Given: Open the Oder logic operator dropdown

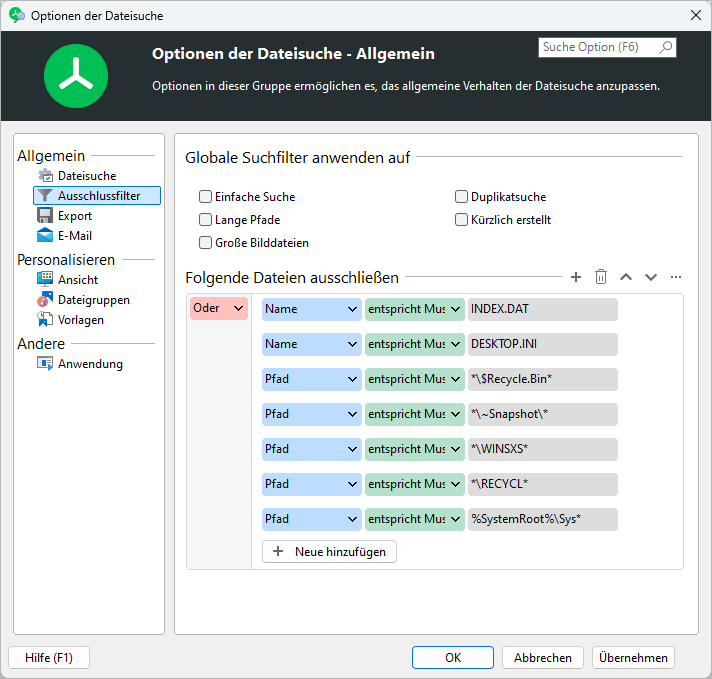Looking at the screenshot, I should (218, 309).
